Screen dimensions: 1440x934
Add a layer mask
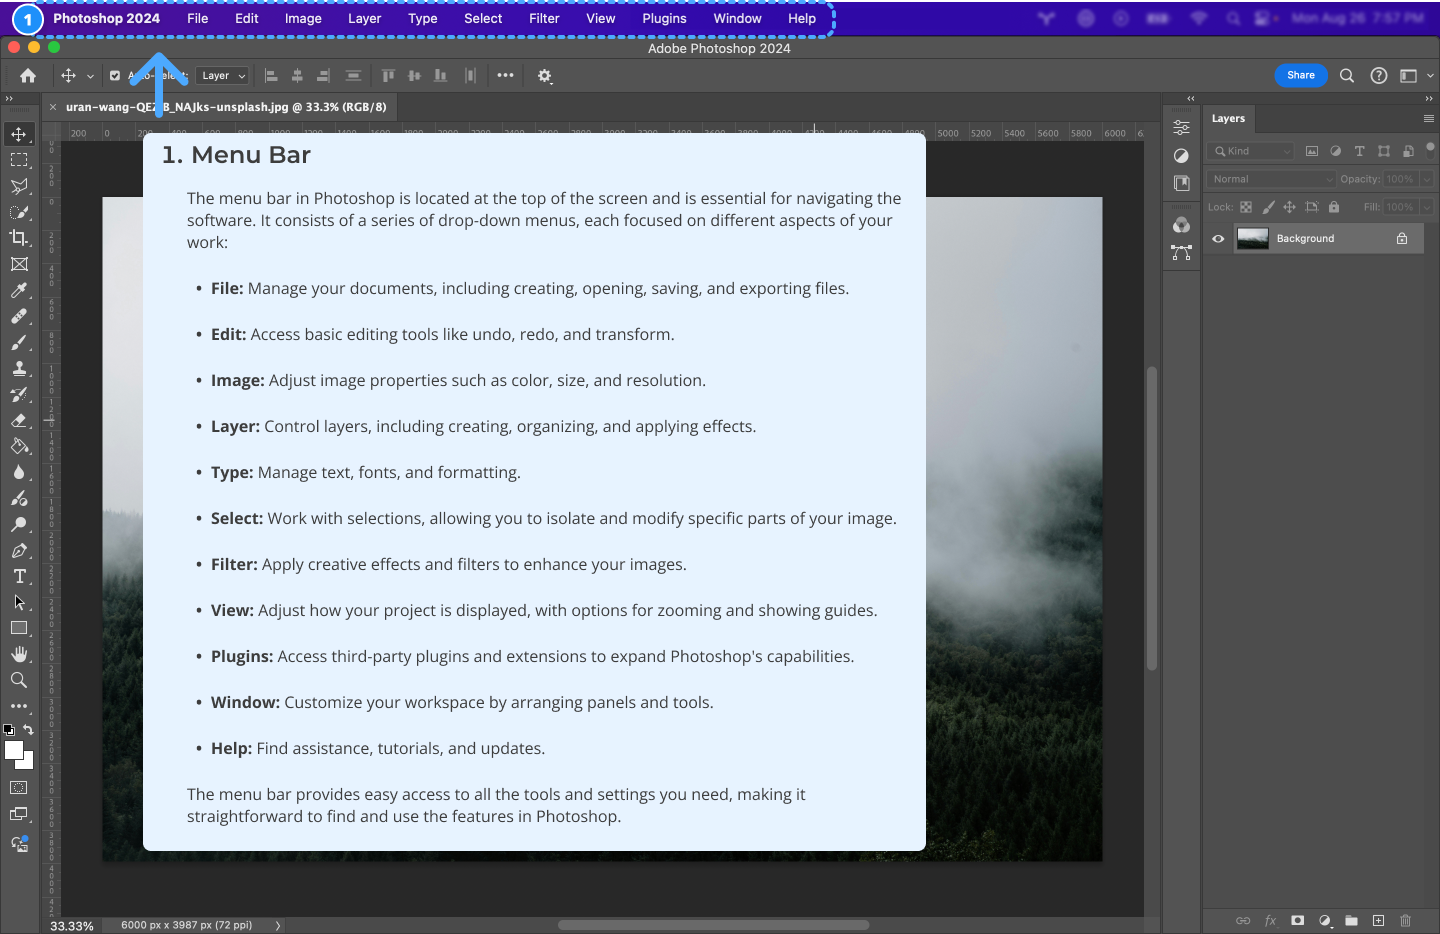pyautogui.click(x=1297, y=920)
